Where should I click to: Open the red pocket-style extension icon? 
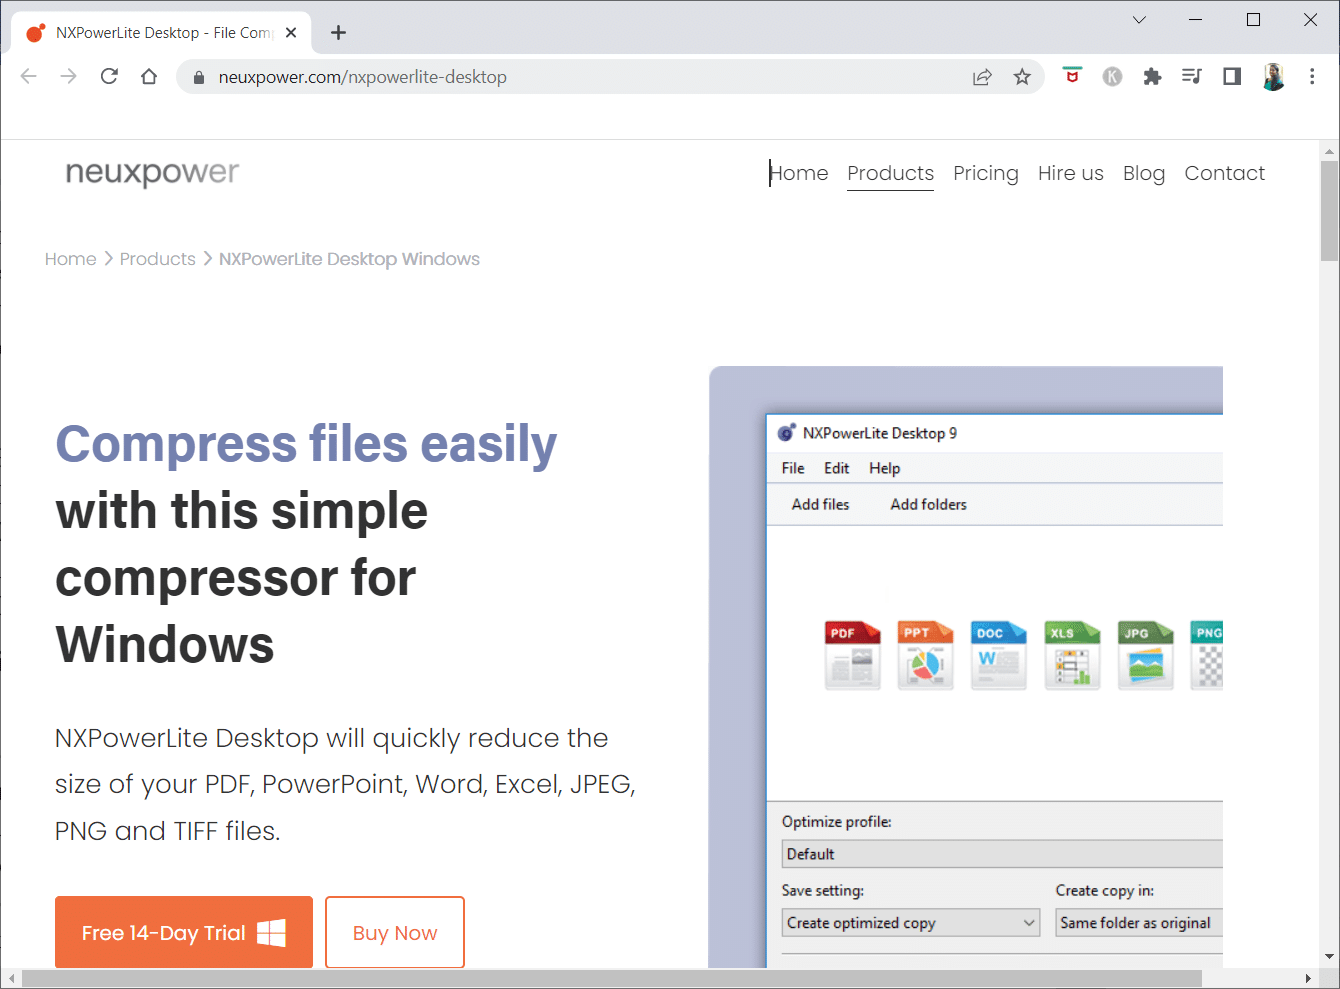1072,76
